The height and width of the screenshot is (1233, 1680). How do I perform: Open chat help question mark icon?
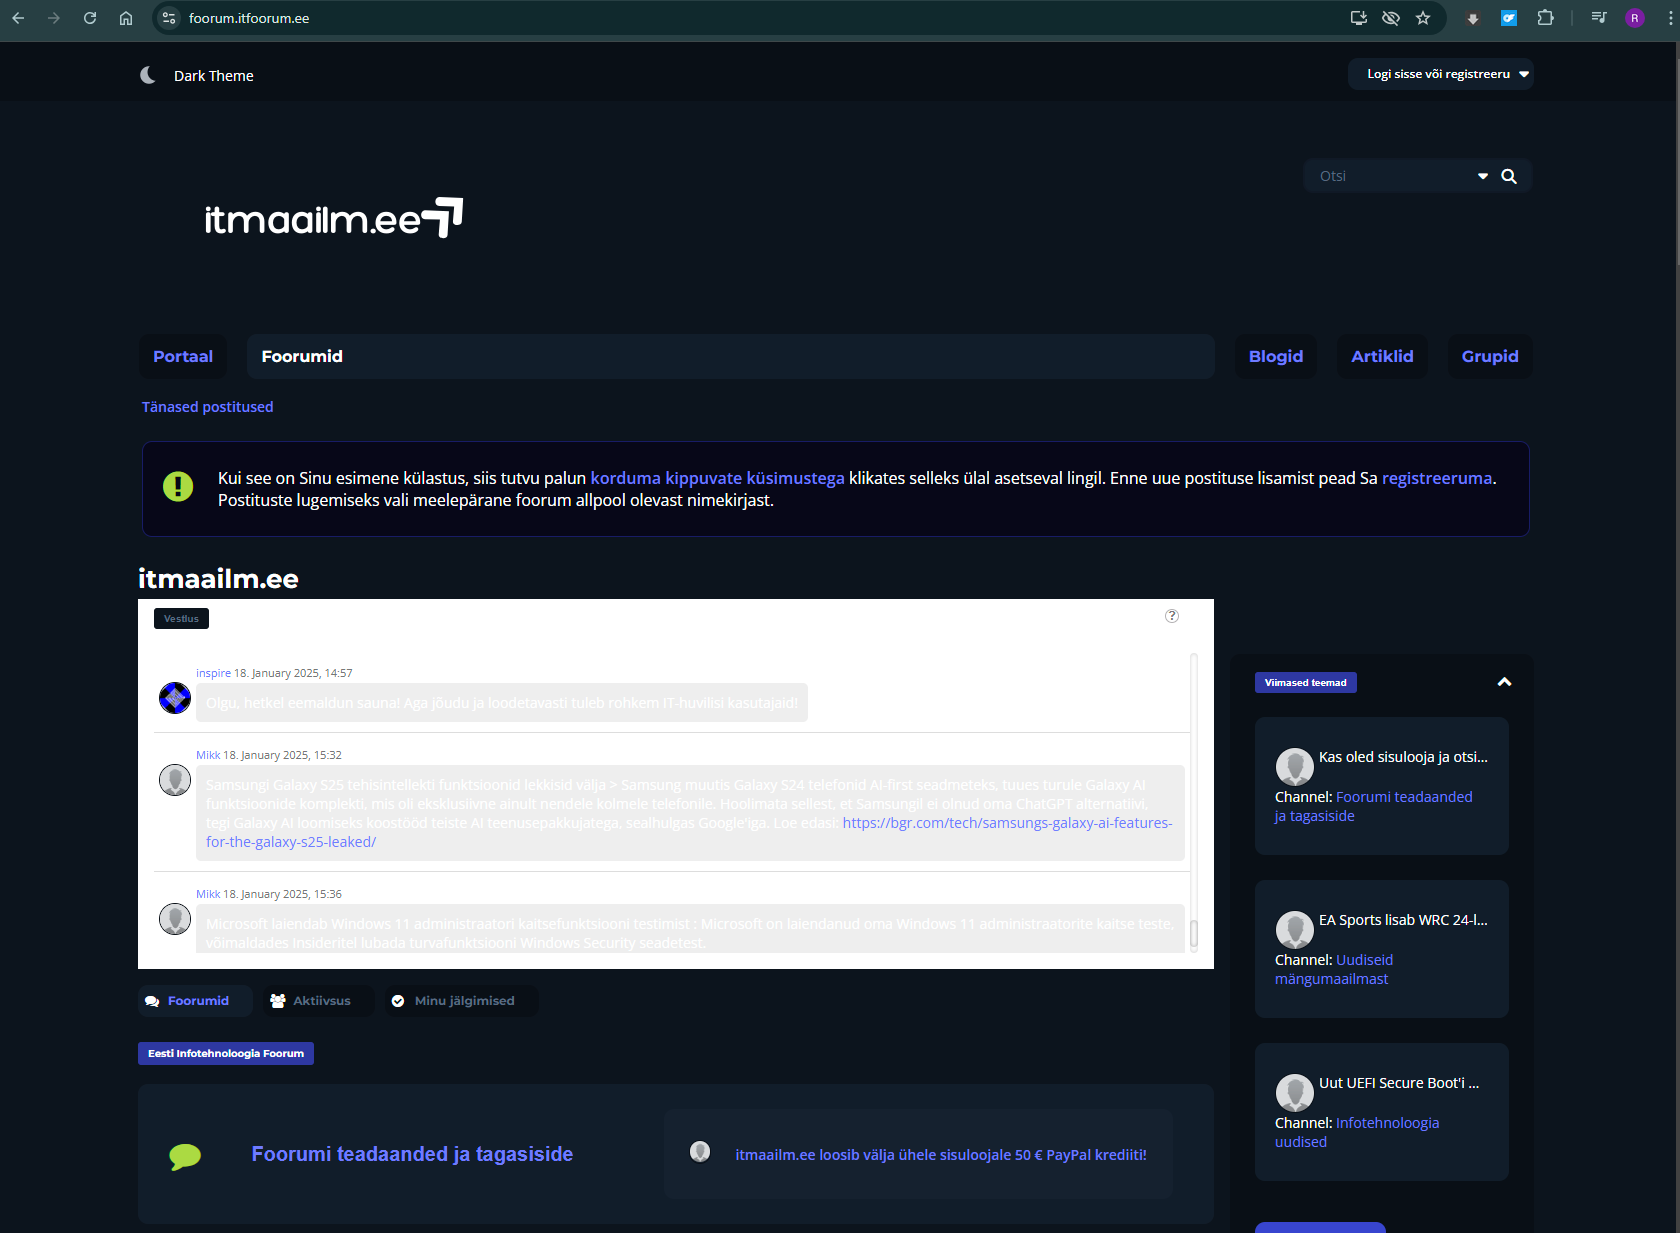pyautogui.click(x=1172, y=616)
